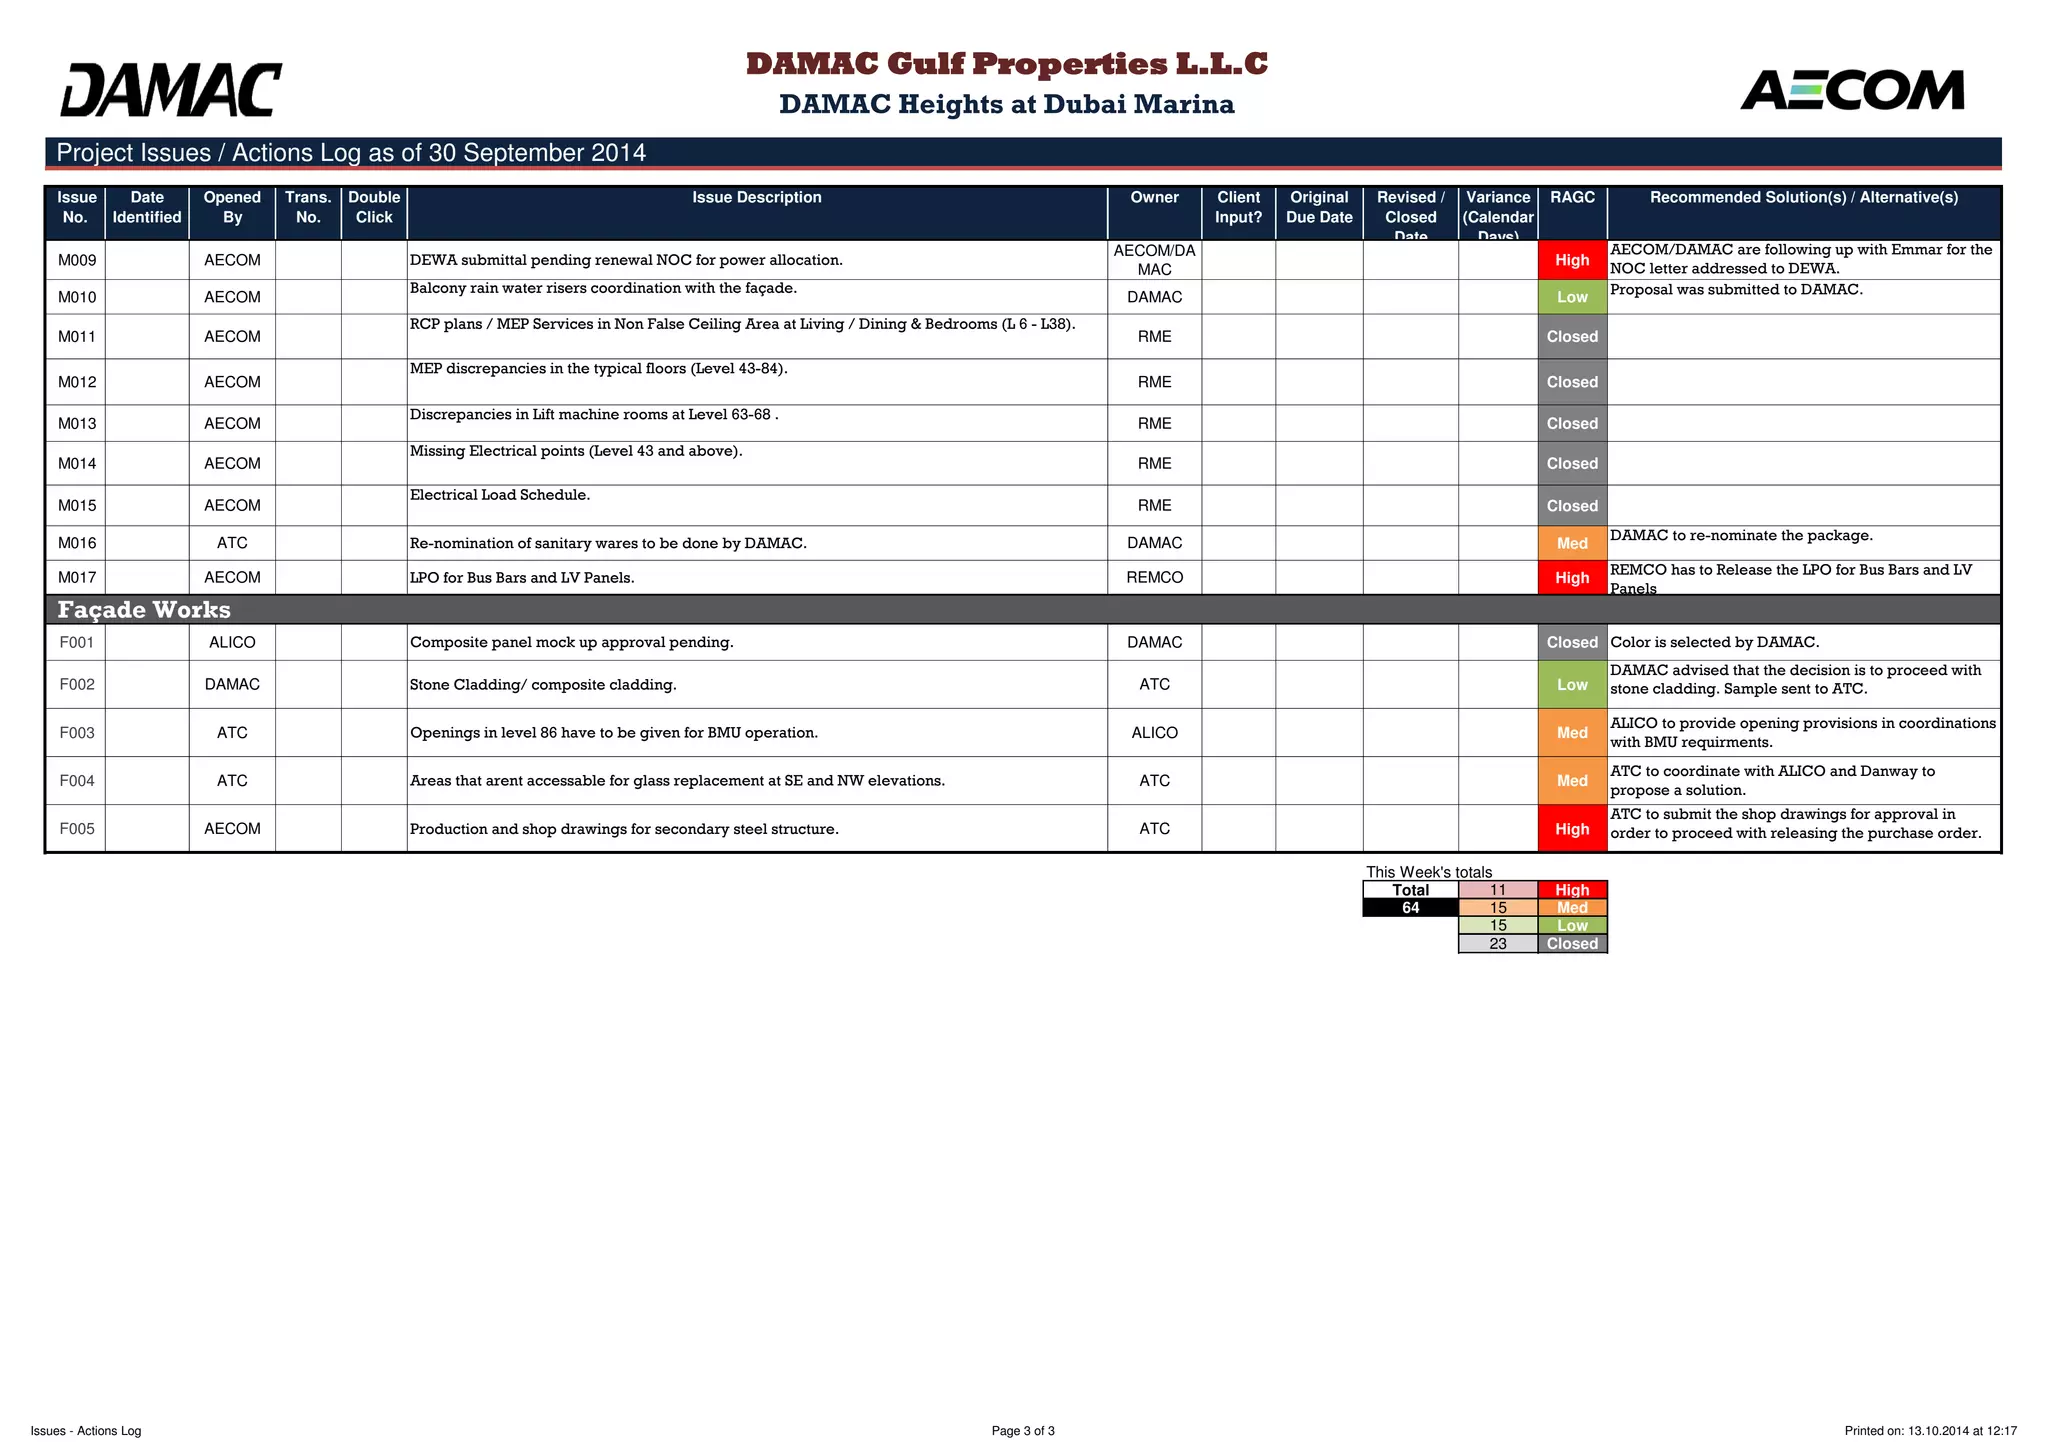
Task: Select the Project Issues / Actions Log title bar
Action: pos(1022,153)
